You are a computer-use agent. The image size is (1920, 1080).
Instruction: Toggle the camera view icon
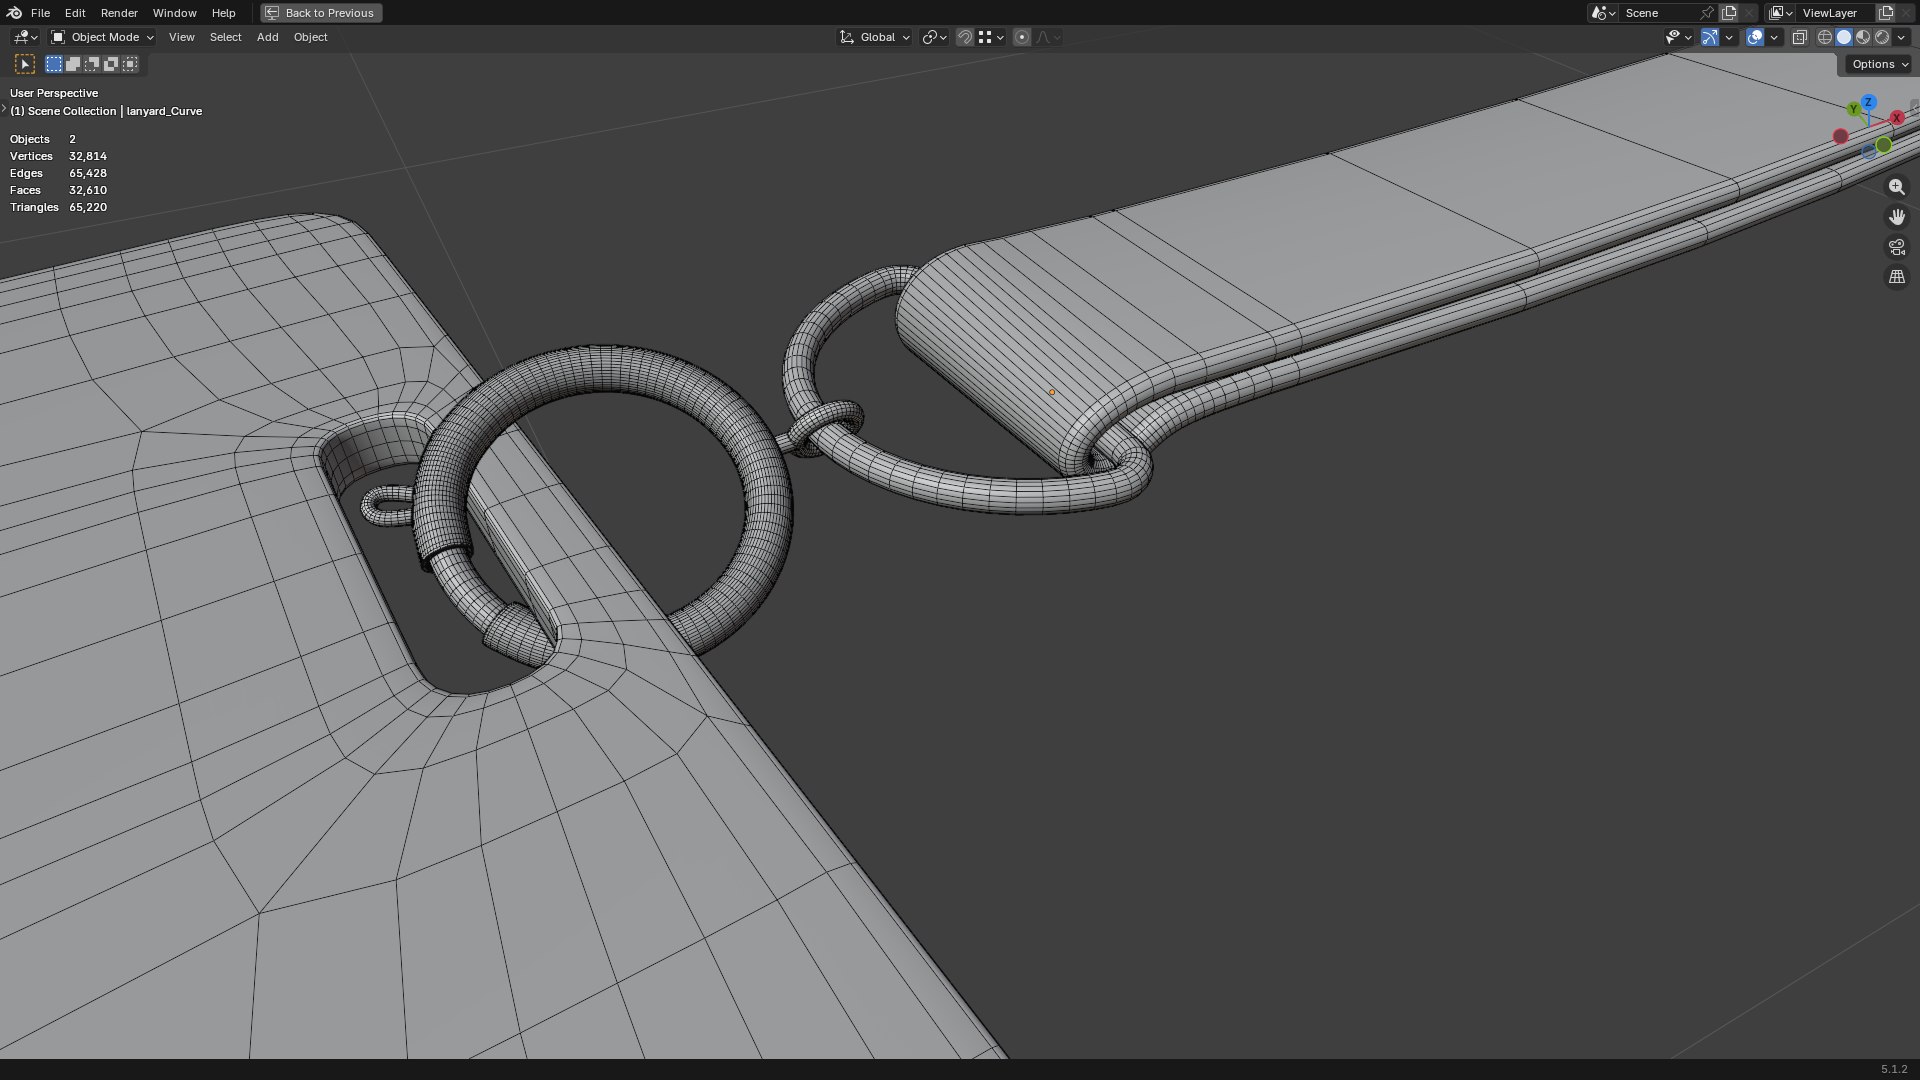[x=1896, y=247]
